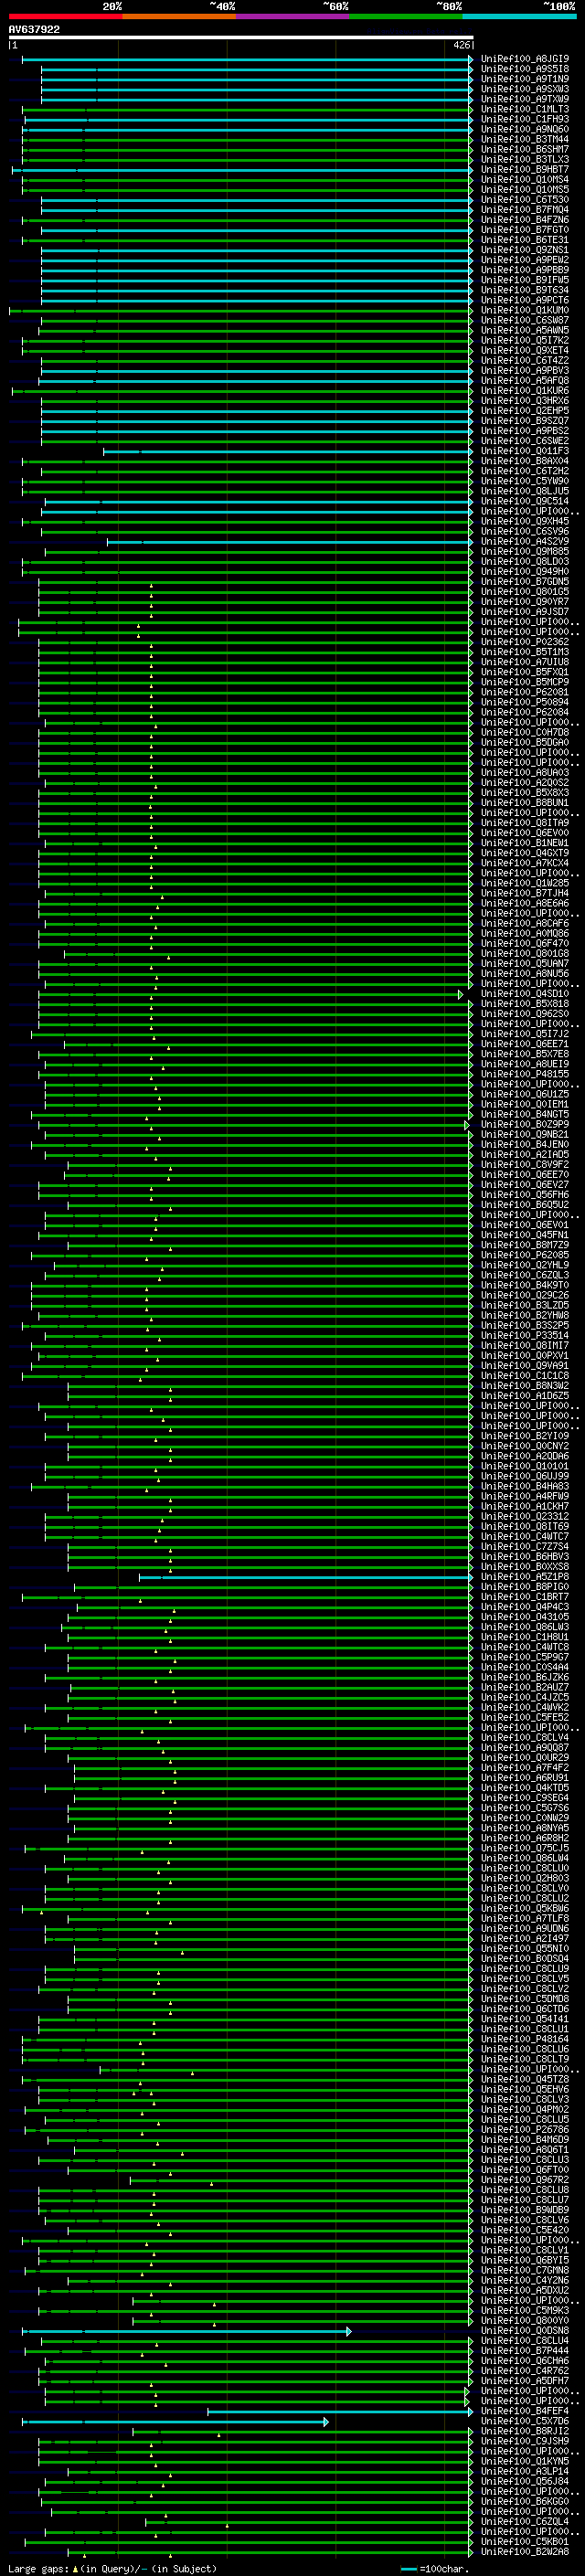Select hit label UniRef100_B4M6D9
Image resolution: width=585 pixels, height=2576 pixels.
[x=524, y=2139]
